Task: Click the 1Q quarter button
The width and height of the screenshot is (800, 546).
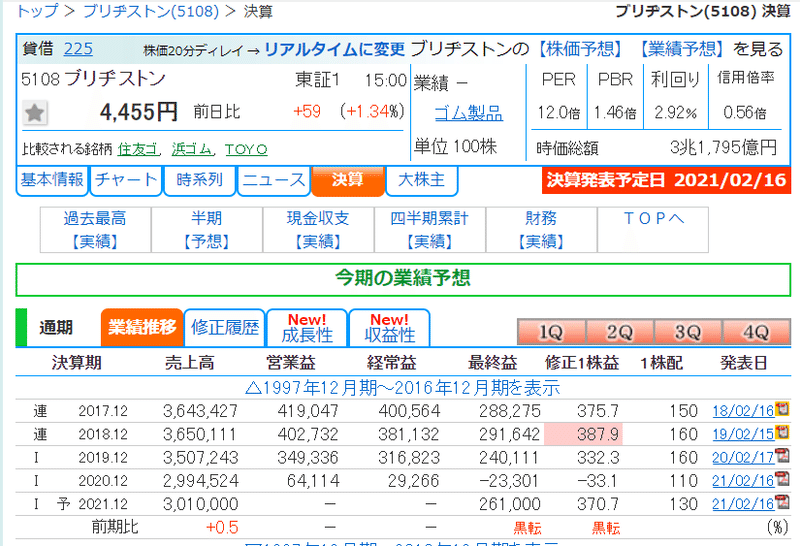Action: [552, 332]
